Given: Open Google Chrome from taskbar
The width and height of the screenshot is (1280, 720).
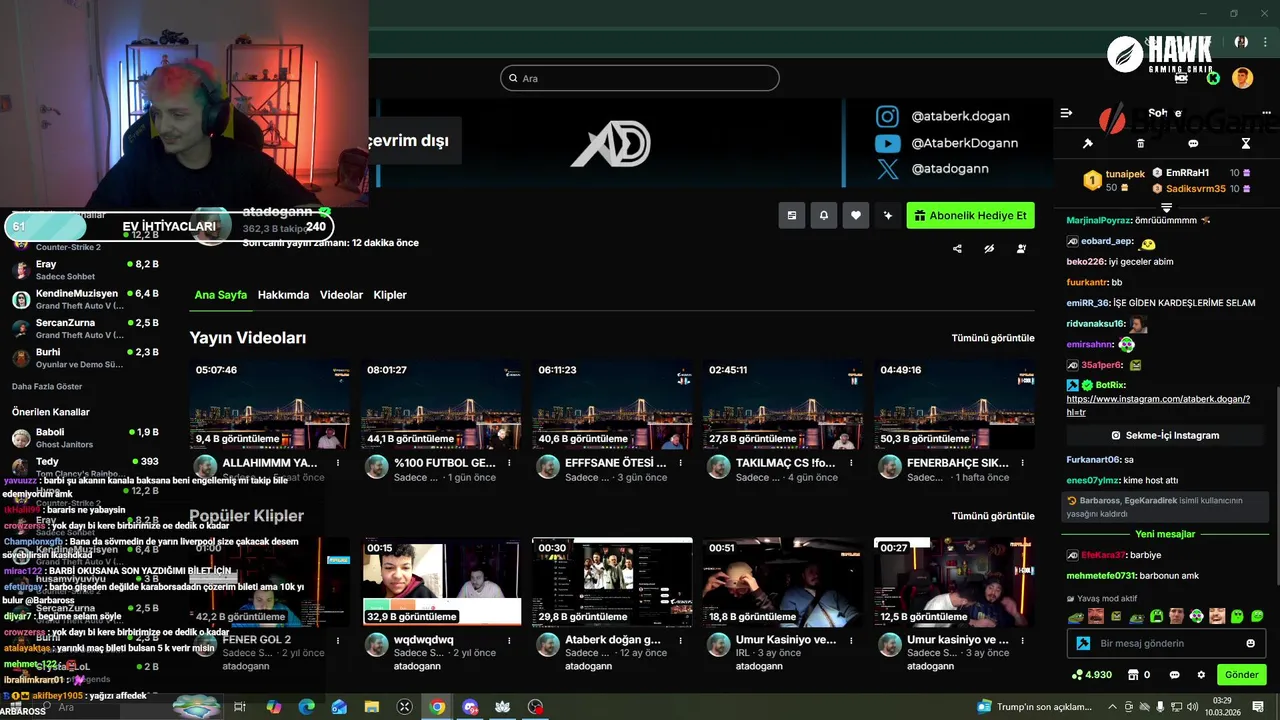Looking at the screenshot, I should point(437,707).
